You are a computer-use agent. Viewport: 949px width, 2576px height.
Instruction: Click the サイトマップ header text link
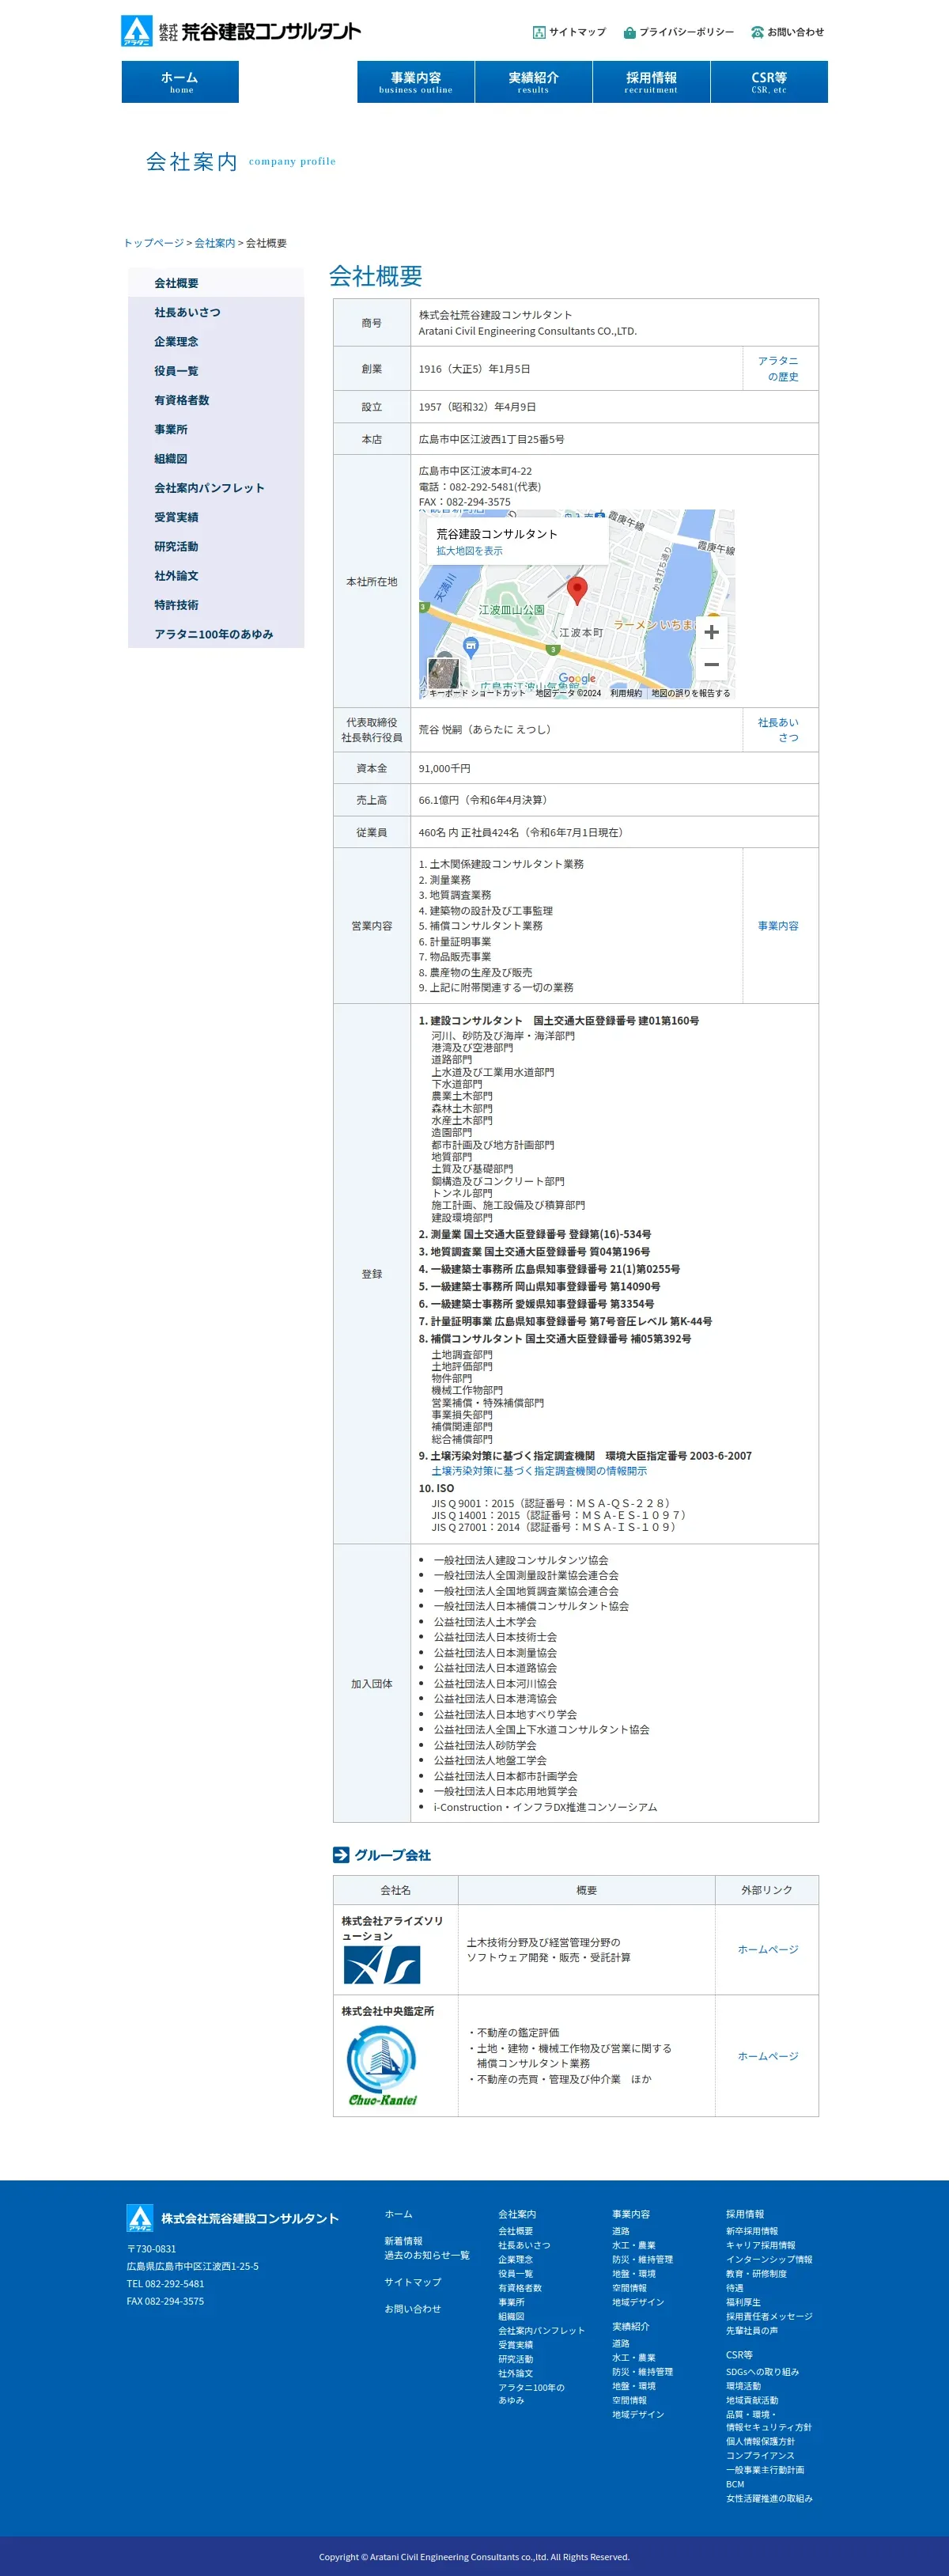[x=578, y=32]
